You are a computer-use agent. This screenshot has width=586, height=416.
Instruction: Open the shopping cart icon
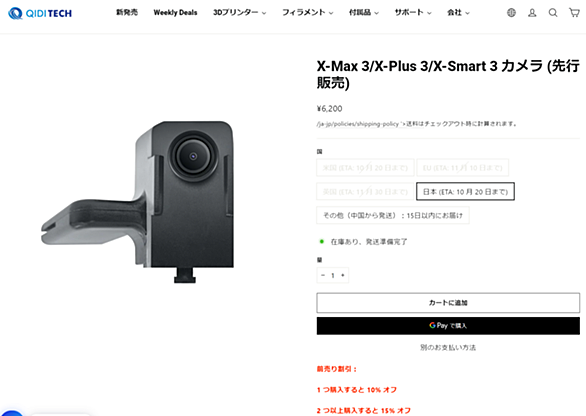pos(574,13)
